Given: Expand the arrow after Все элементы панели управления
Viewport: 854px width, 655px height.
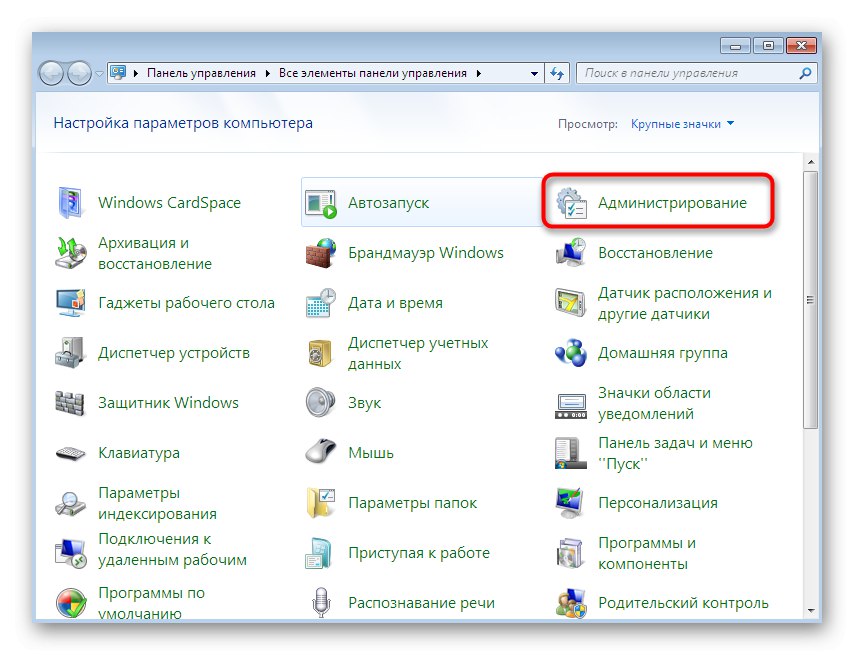Looking at the screenshot, I should click(x=478, y=74).
